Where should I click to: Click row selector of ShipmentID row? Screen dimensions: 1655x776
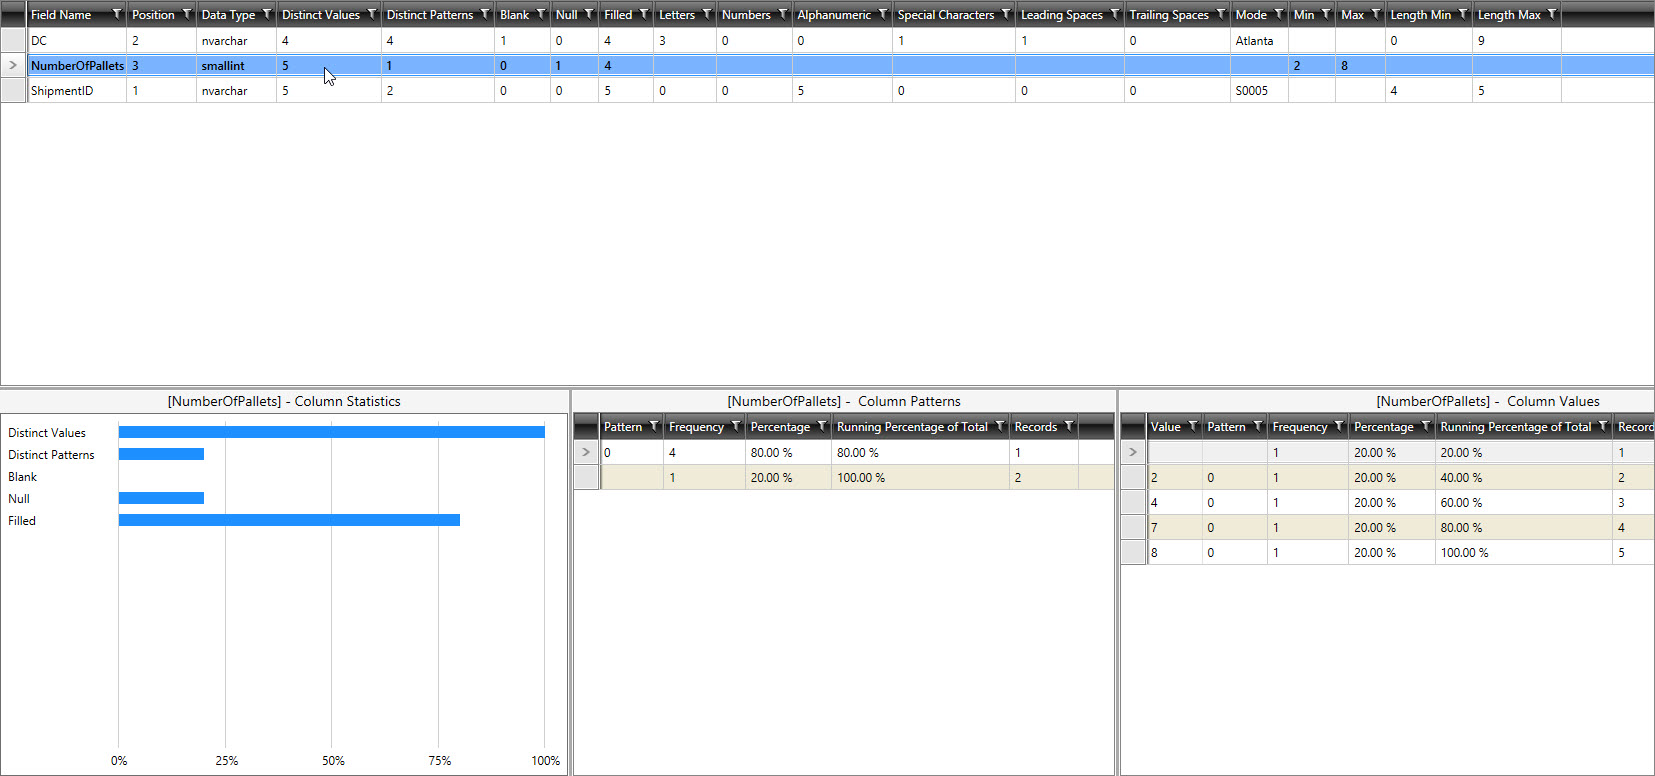[x=13, y=90]
